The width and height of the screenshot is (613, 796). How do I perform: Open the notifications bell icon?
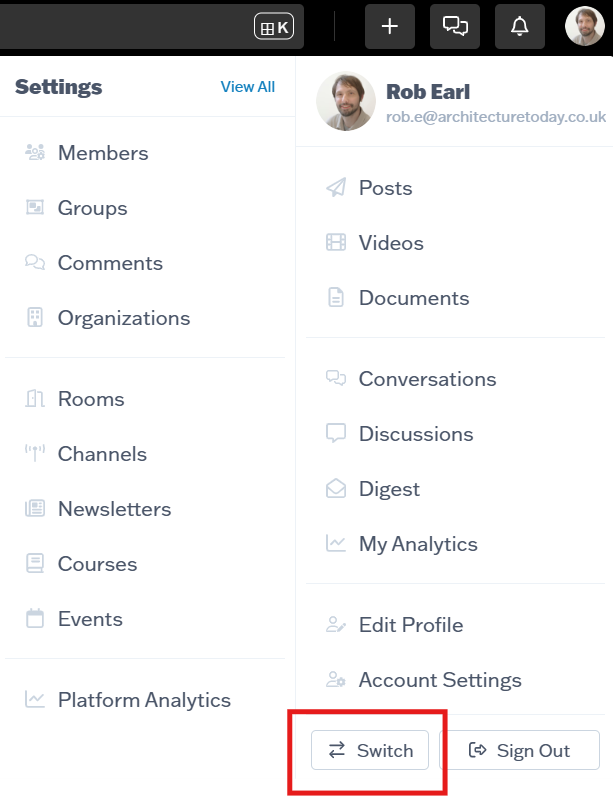coord(520,27)
